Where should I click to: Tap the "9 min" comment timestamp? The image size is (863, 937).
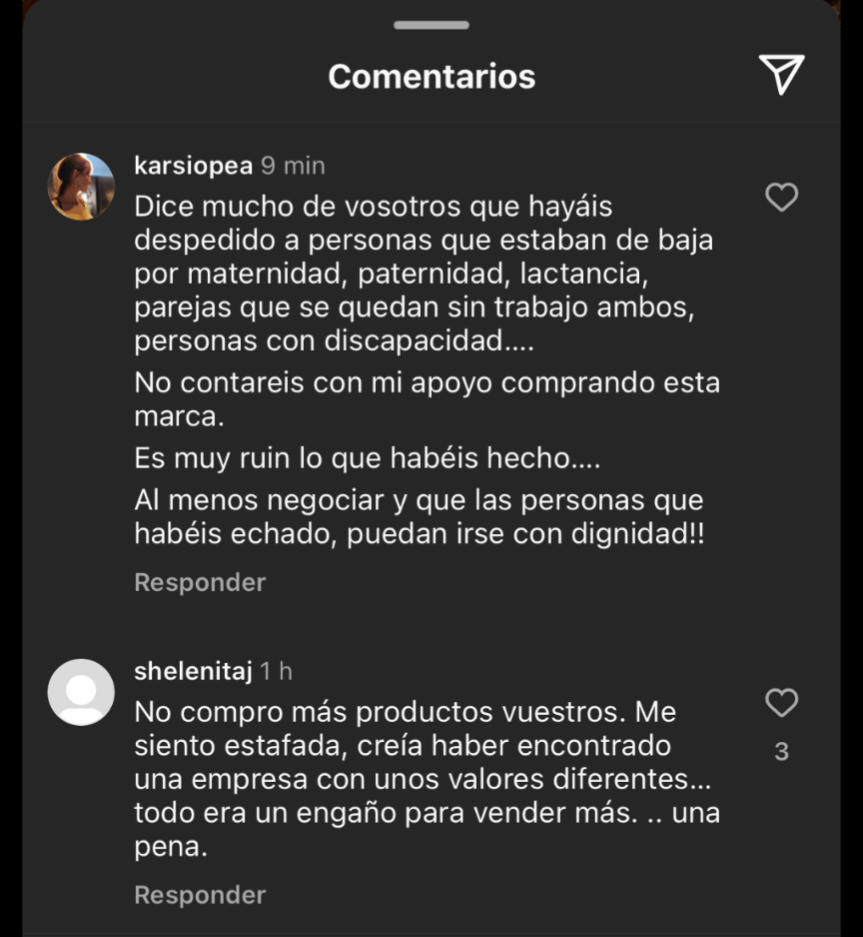293,165
